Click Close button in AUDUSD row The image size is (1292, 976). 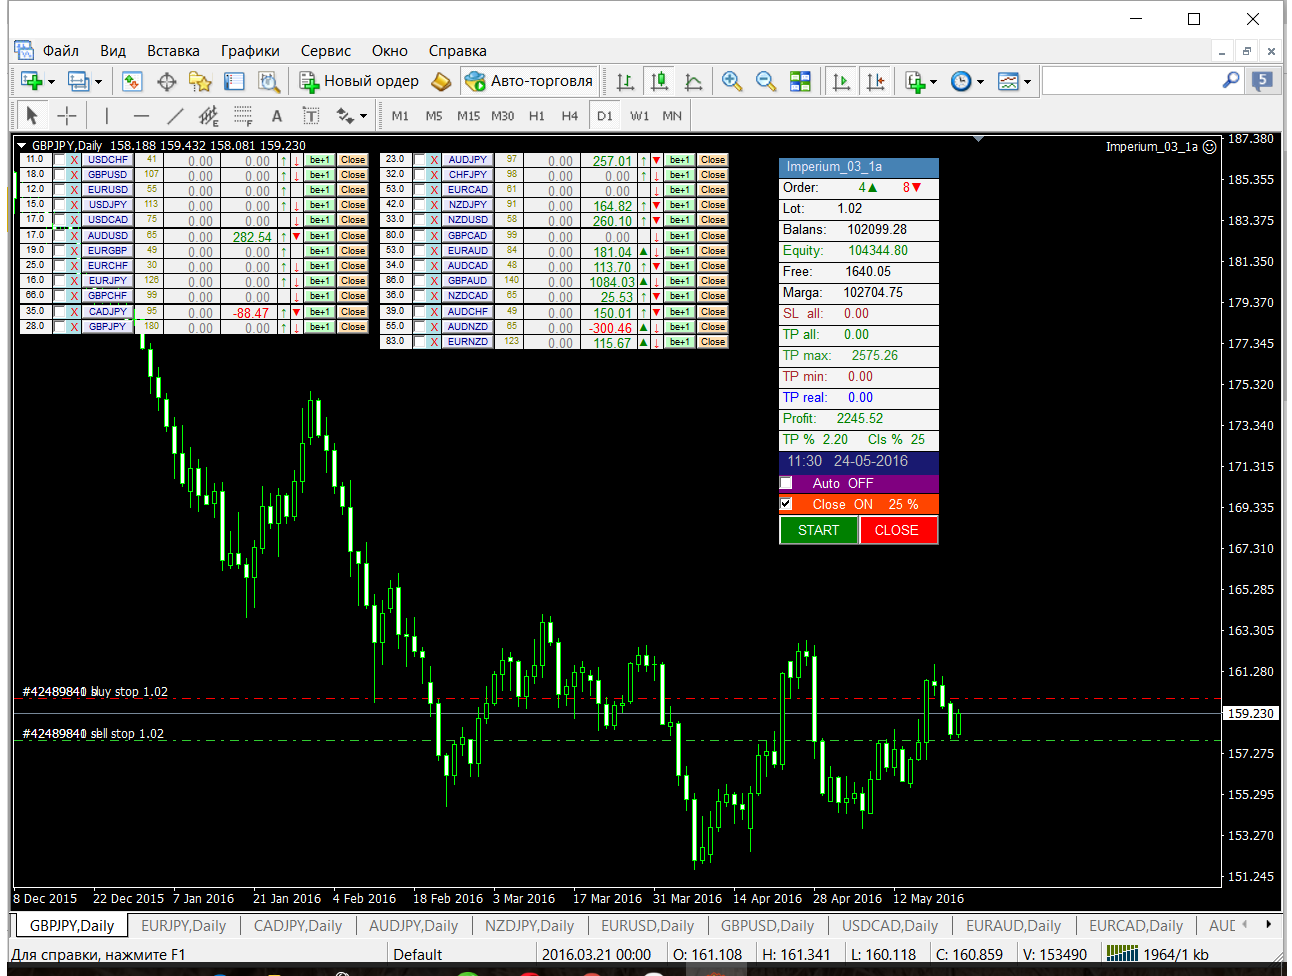[352, 236]
